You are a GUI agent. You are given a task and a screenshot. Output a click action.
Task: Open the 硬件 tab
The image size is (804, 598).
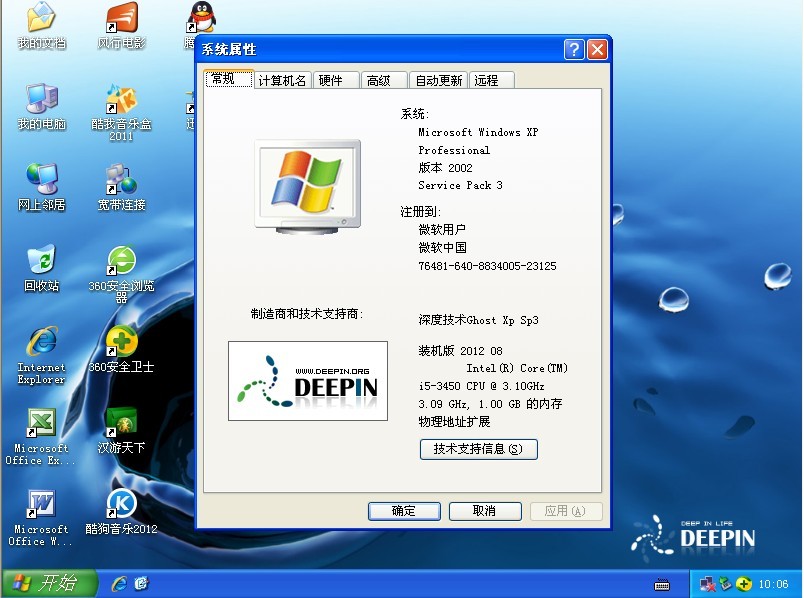click(x=331, y=81)
